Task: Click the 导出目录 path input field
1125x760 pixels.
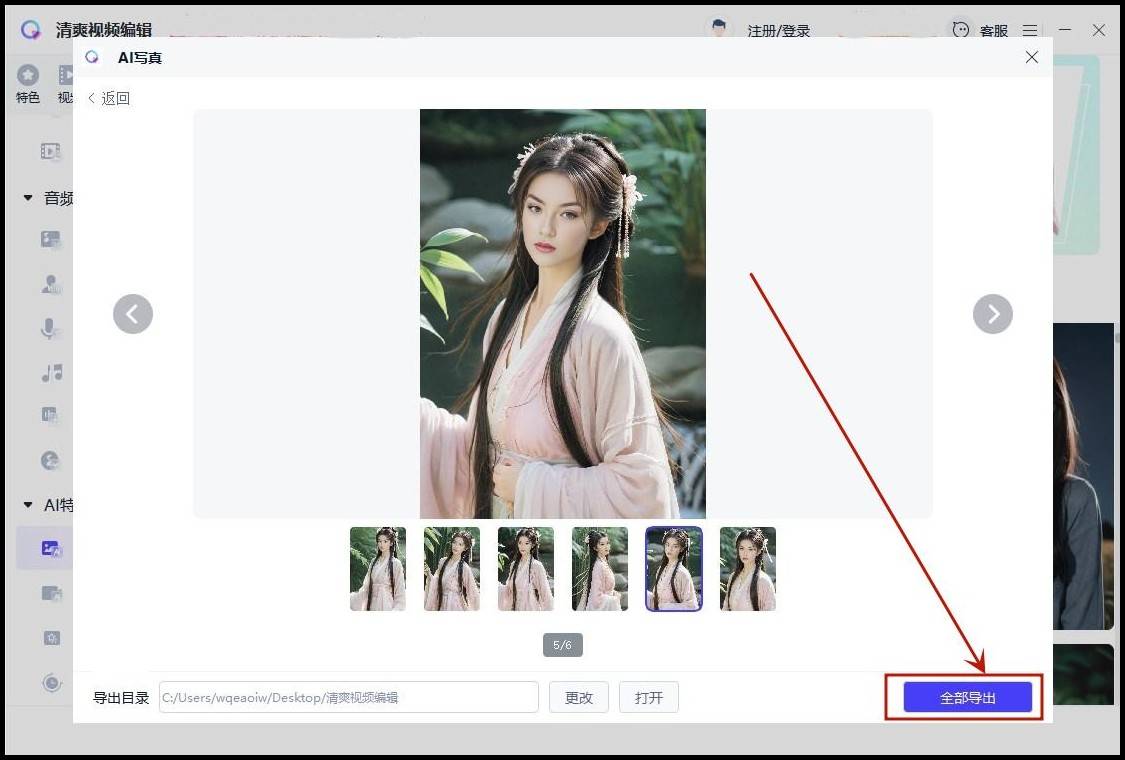Action: pyautogui.click(x=348, y=697)
